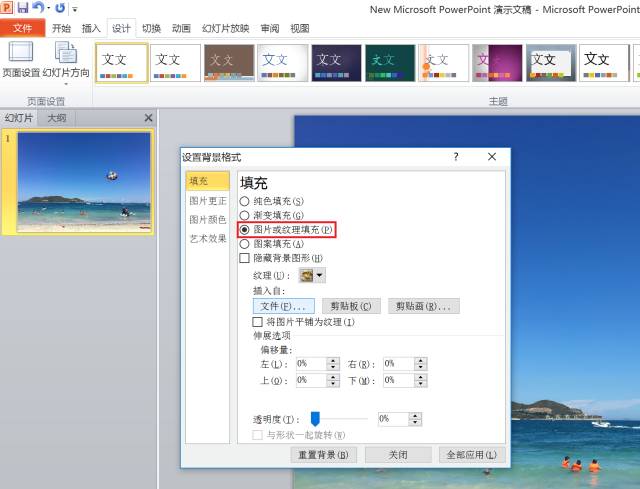Switch to the 幻灯片放映 Slide Show tab
Image resolution: width=640 pixels, height=489 pixels.
[226, 28]
